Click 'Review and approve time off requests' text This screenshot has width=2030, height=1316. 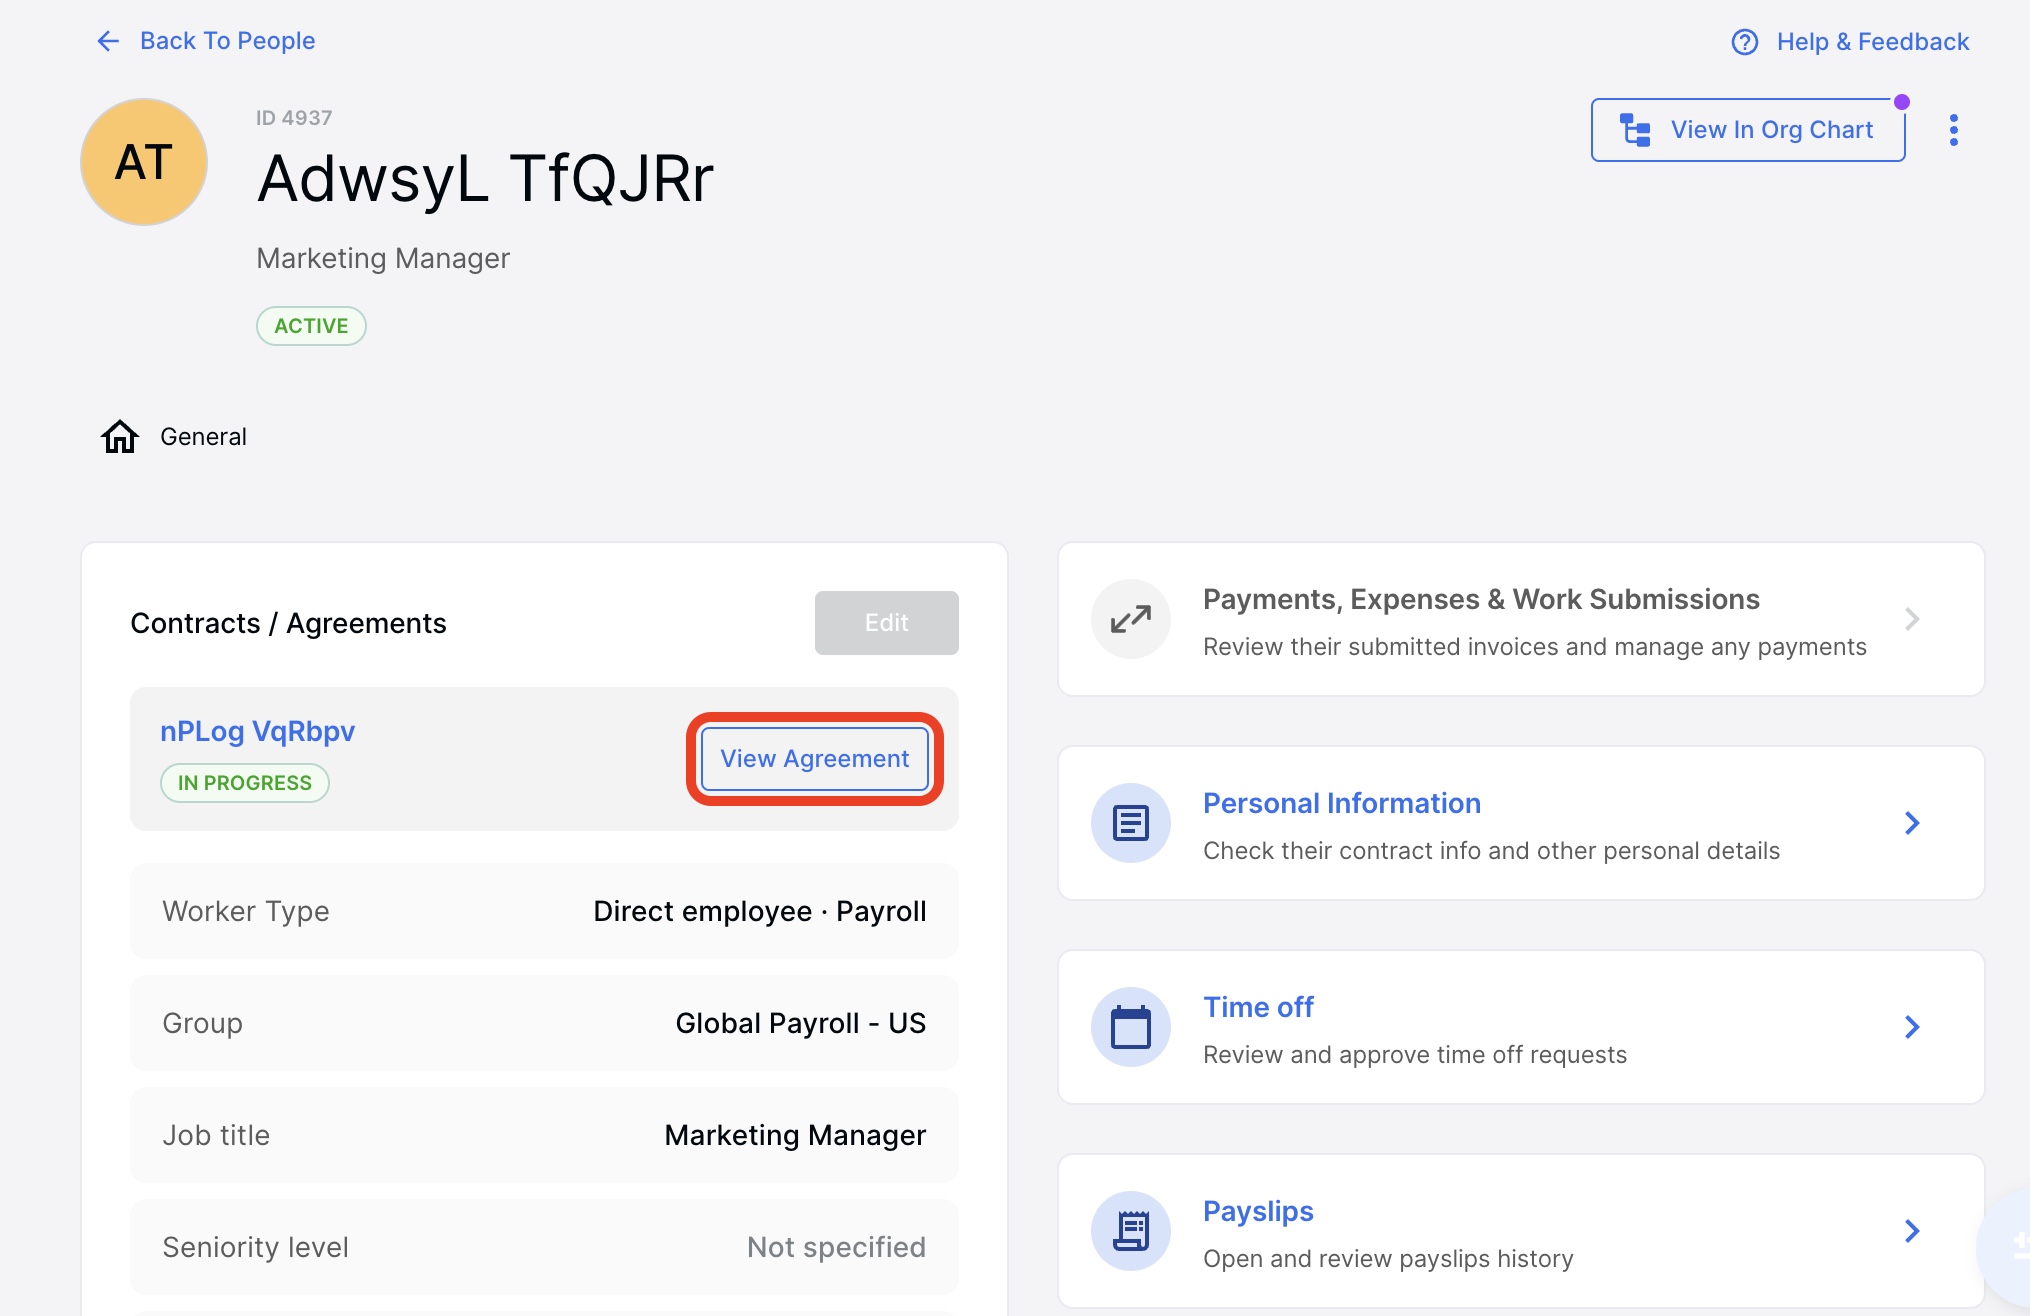[x=1415, y=1055]
